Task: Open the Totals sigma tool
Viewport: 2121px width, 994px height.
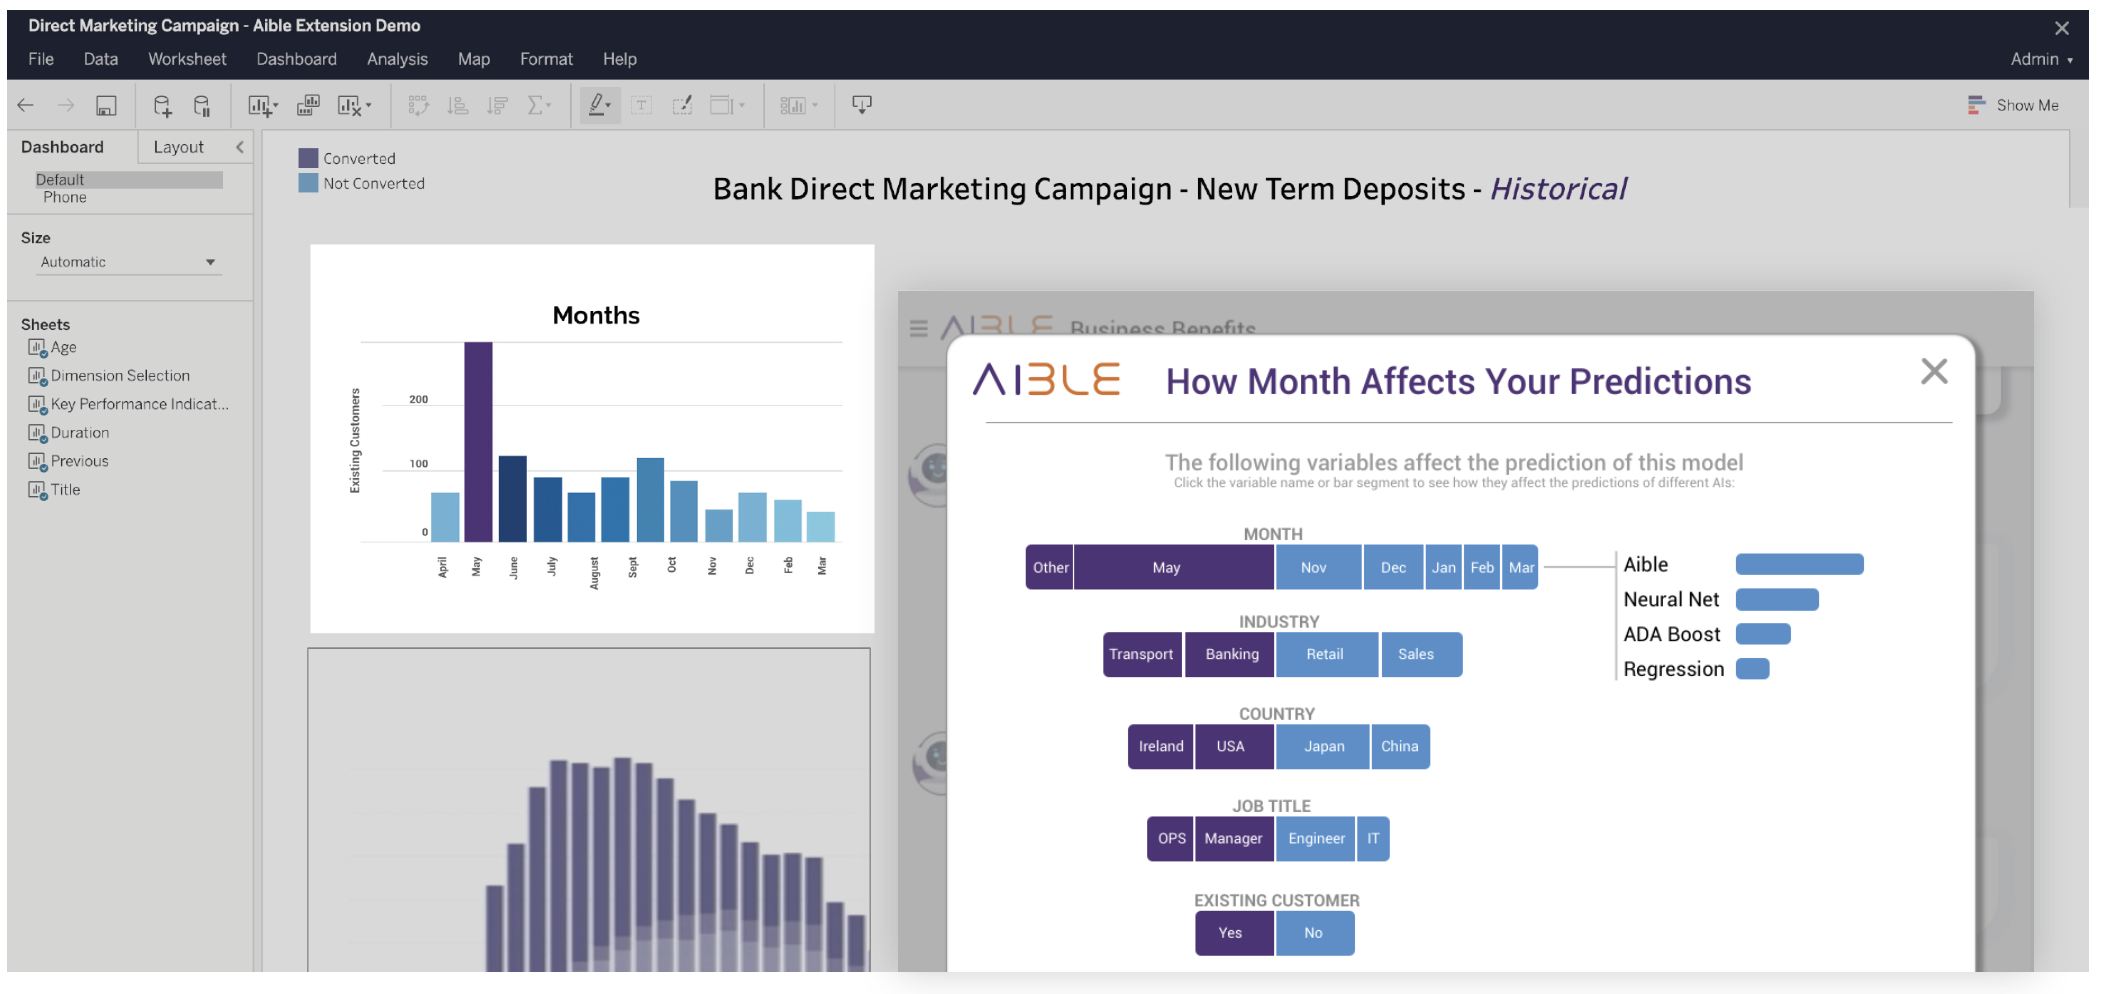Action: [536, 105]
